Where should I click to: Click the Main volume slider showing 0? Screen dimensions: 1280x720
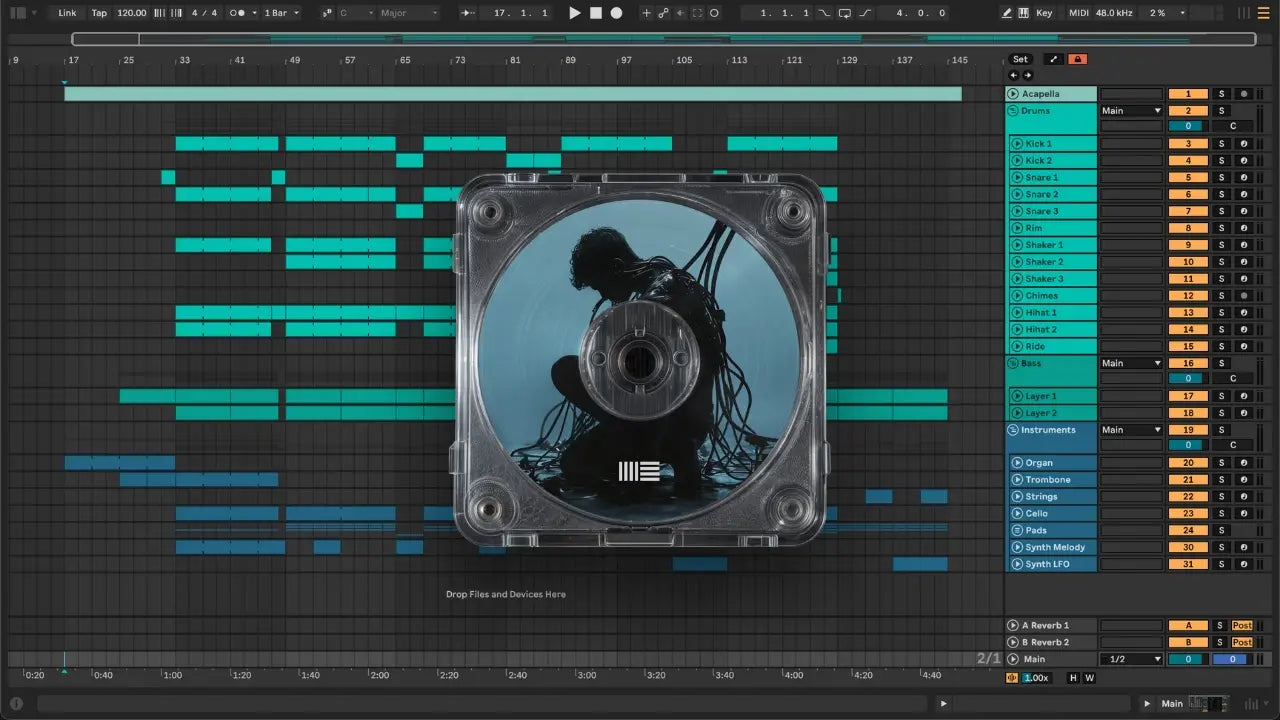click(x=1188, y=659)
